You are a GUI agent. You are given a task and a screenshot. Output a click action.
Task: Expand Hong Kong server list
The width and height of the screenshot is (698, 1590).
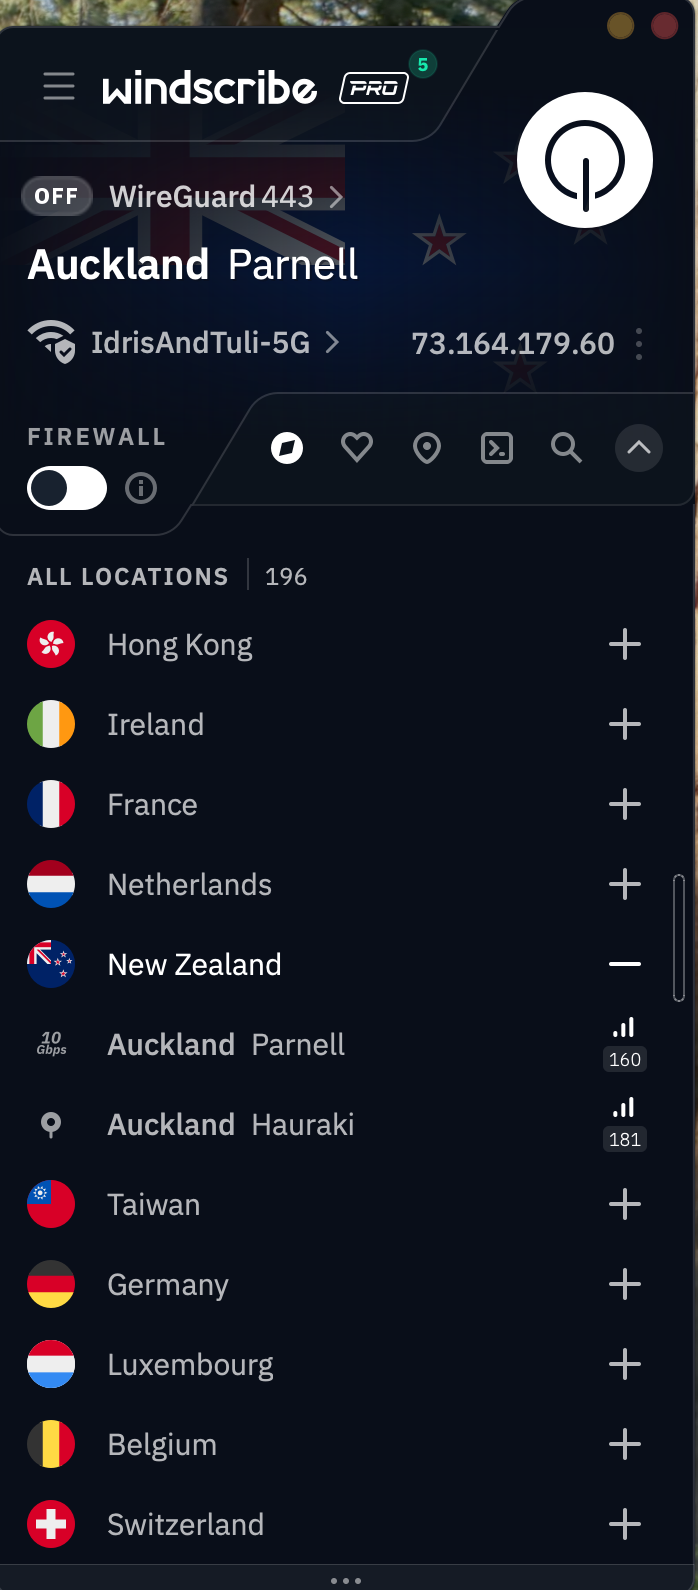pos(625,645)
